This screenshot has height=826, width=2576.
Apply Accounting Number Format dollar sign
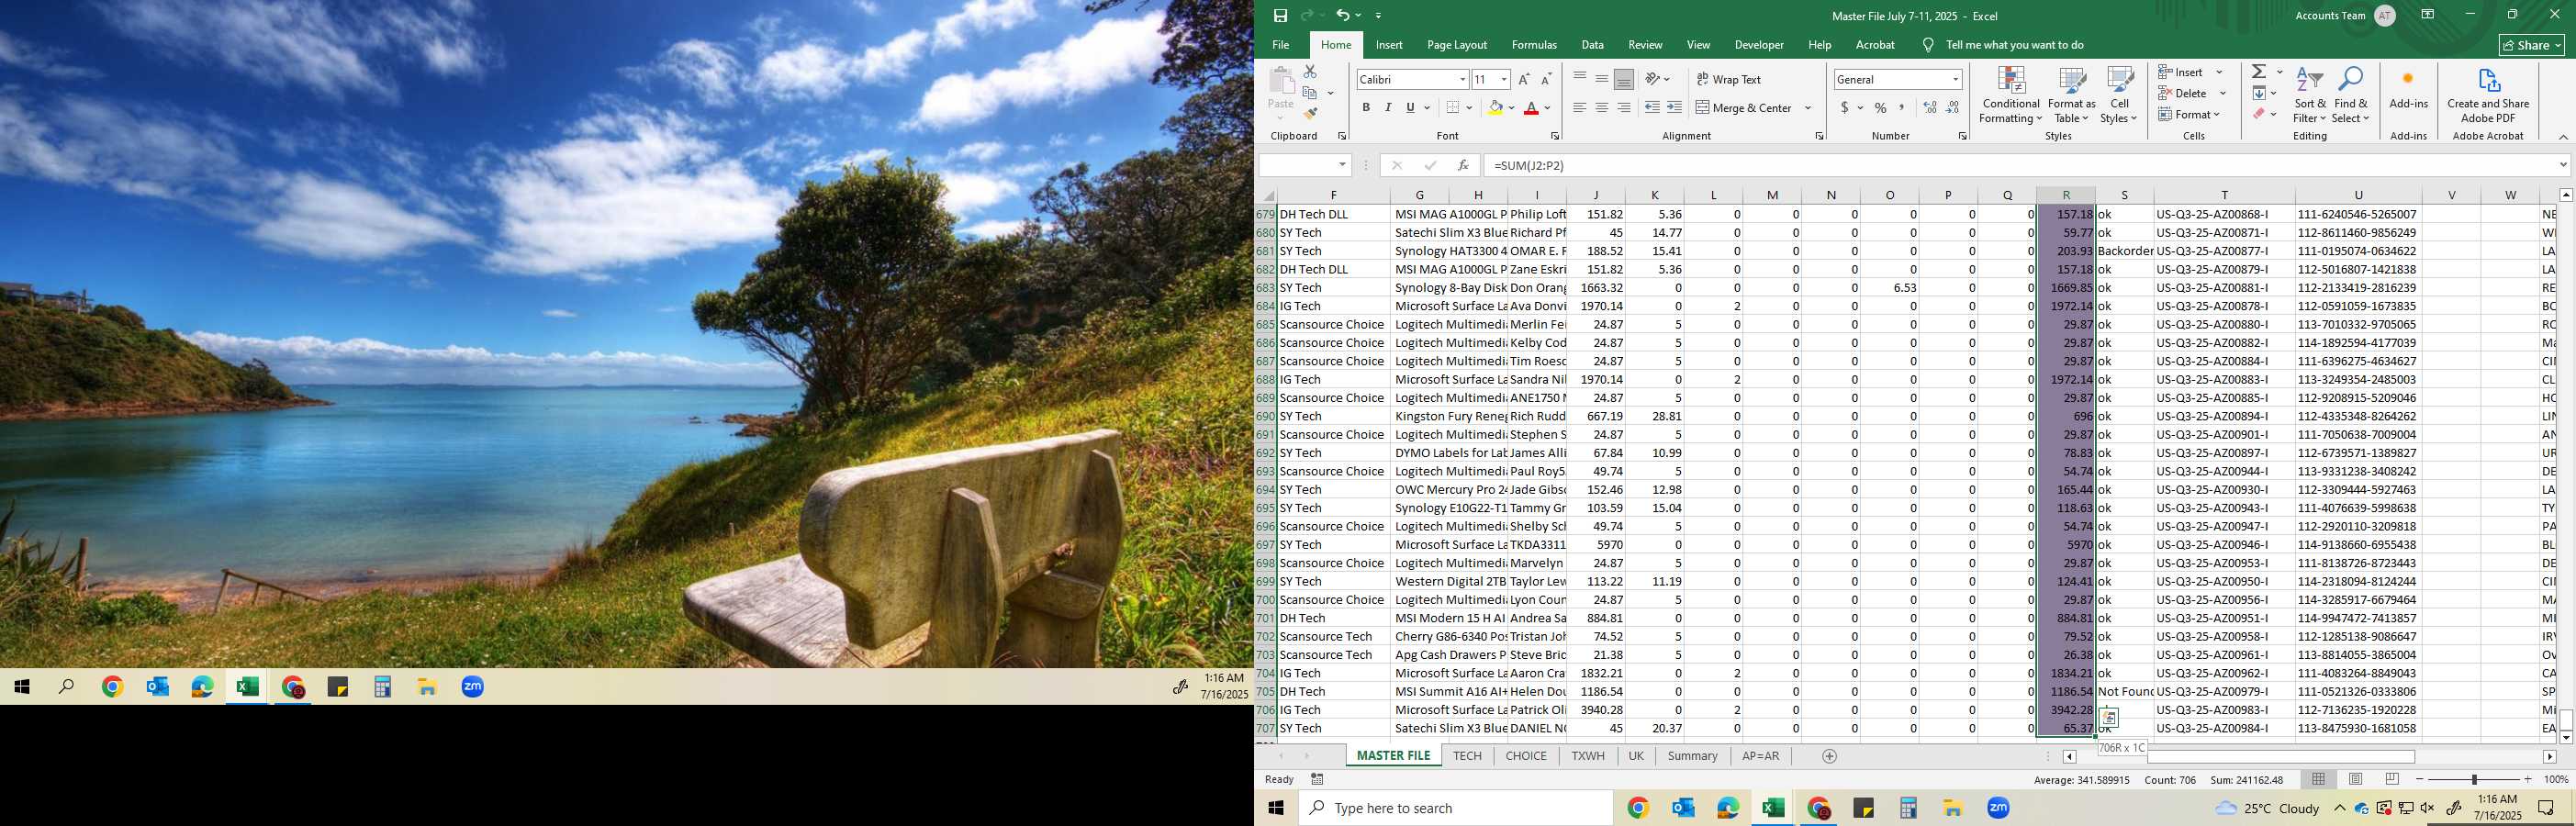point(1844,107)
